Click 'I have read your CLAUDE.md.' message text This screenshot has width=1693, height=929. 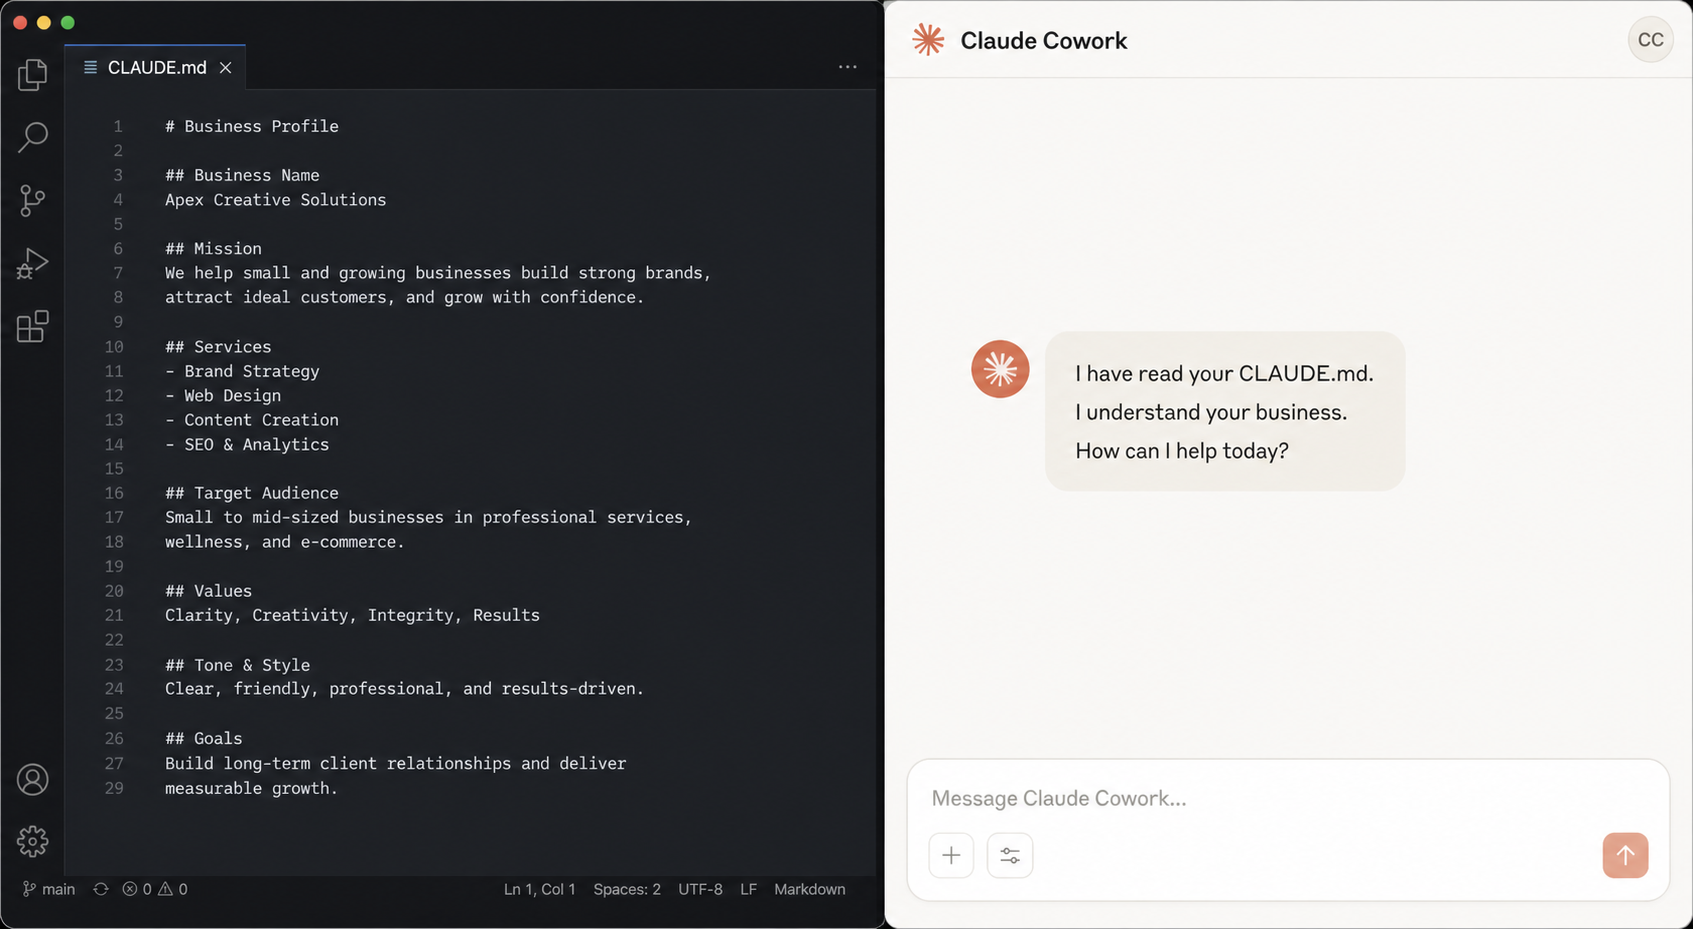1224,373
